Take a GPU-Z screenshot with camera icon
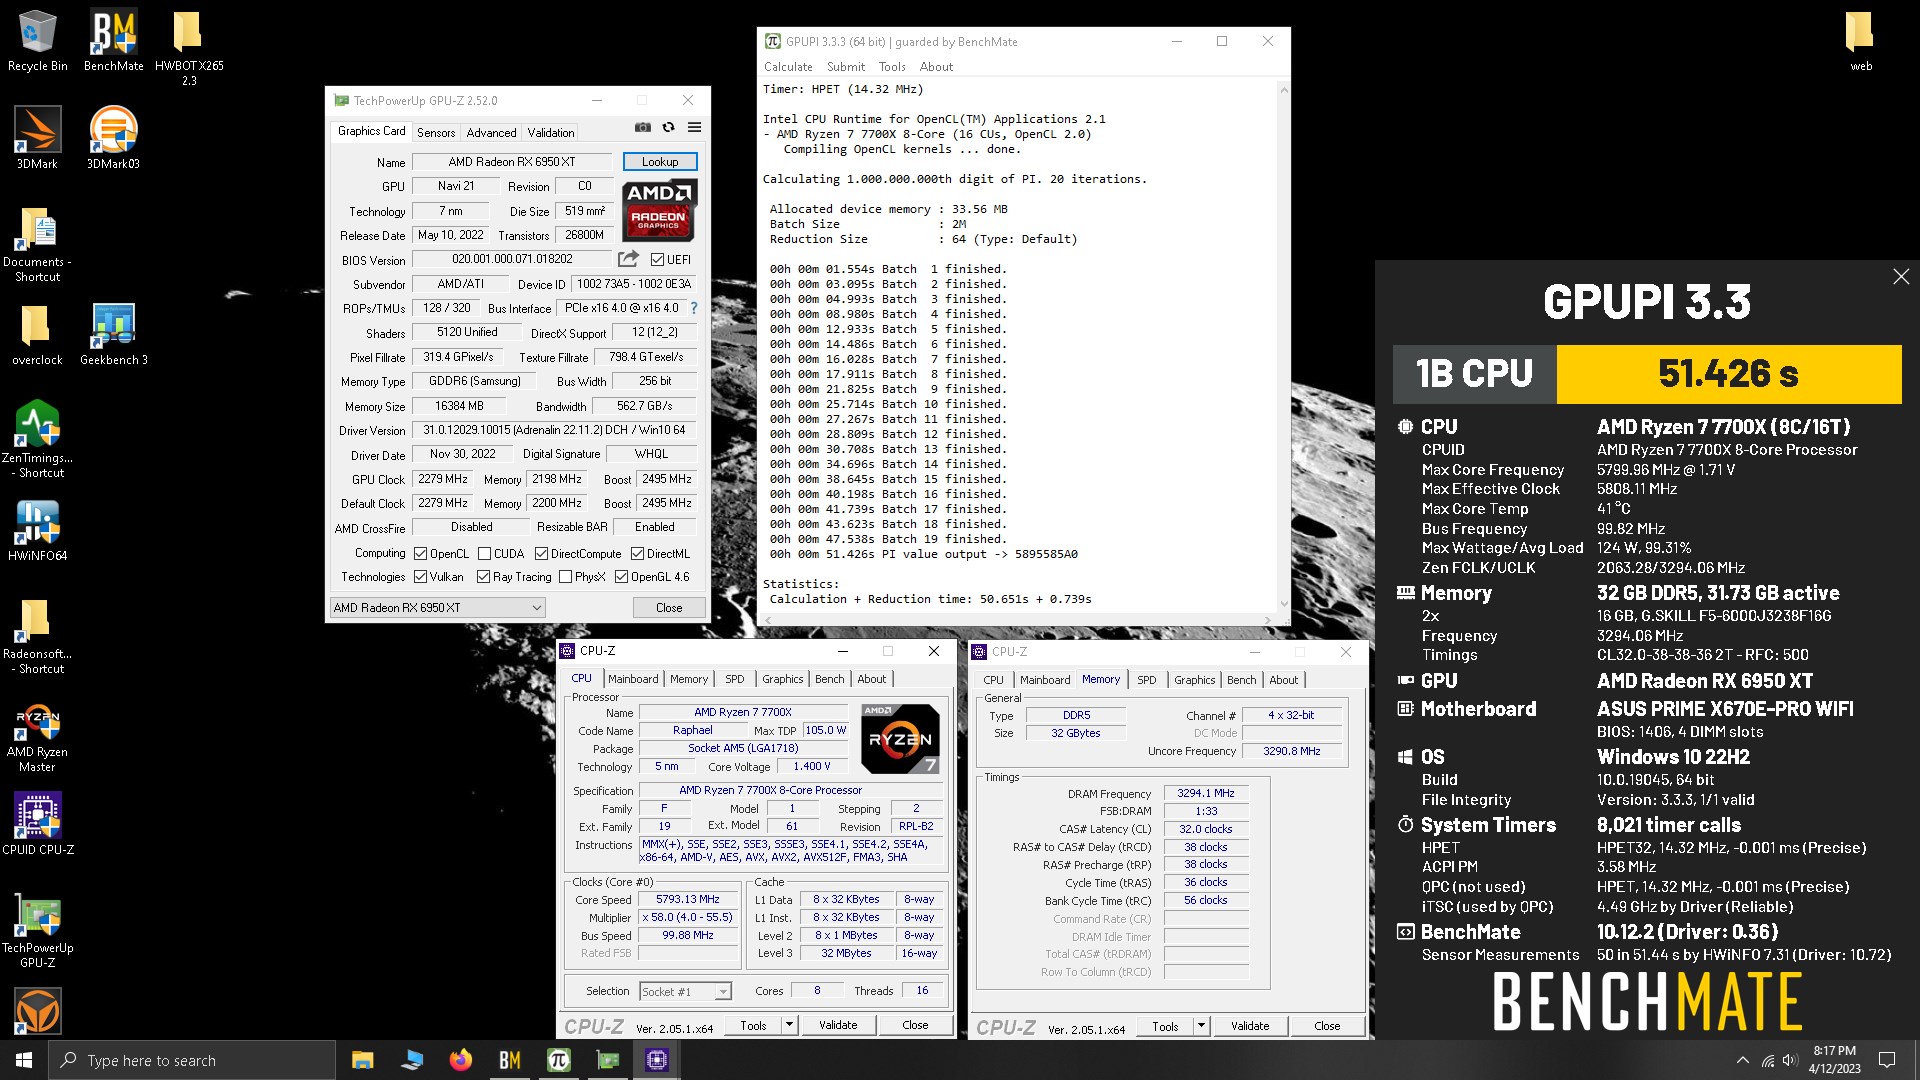 pyautogui.click(x=643, y=128)
